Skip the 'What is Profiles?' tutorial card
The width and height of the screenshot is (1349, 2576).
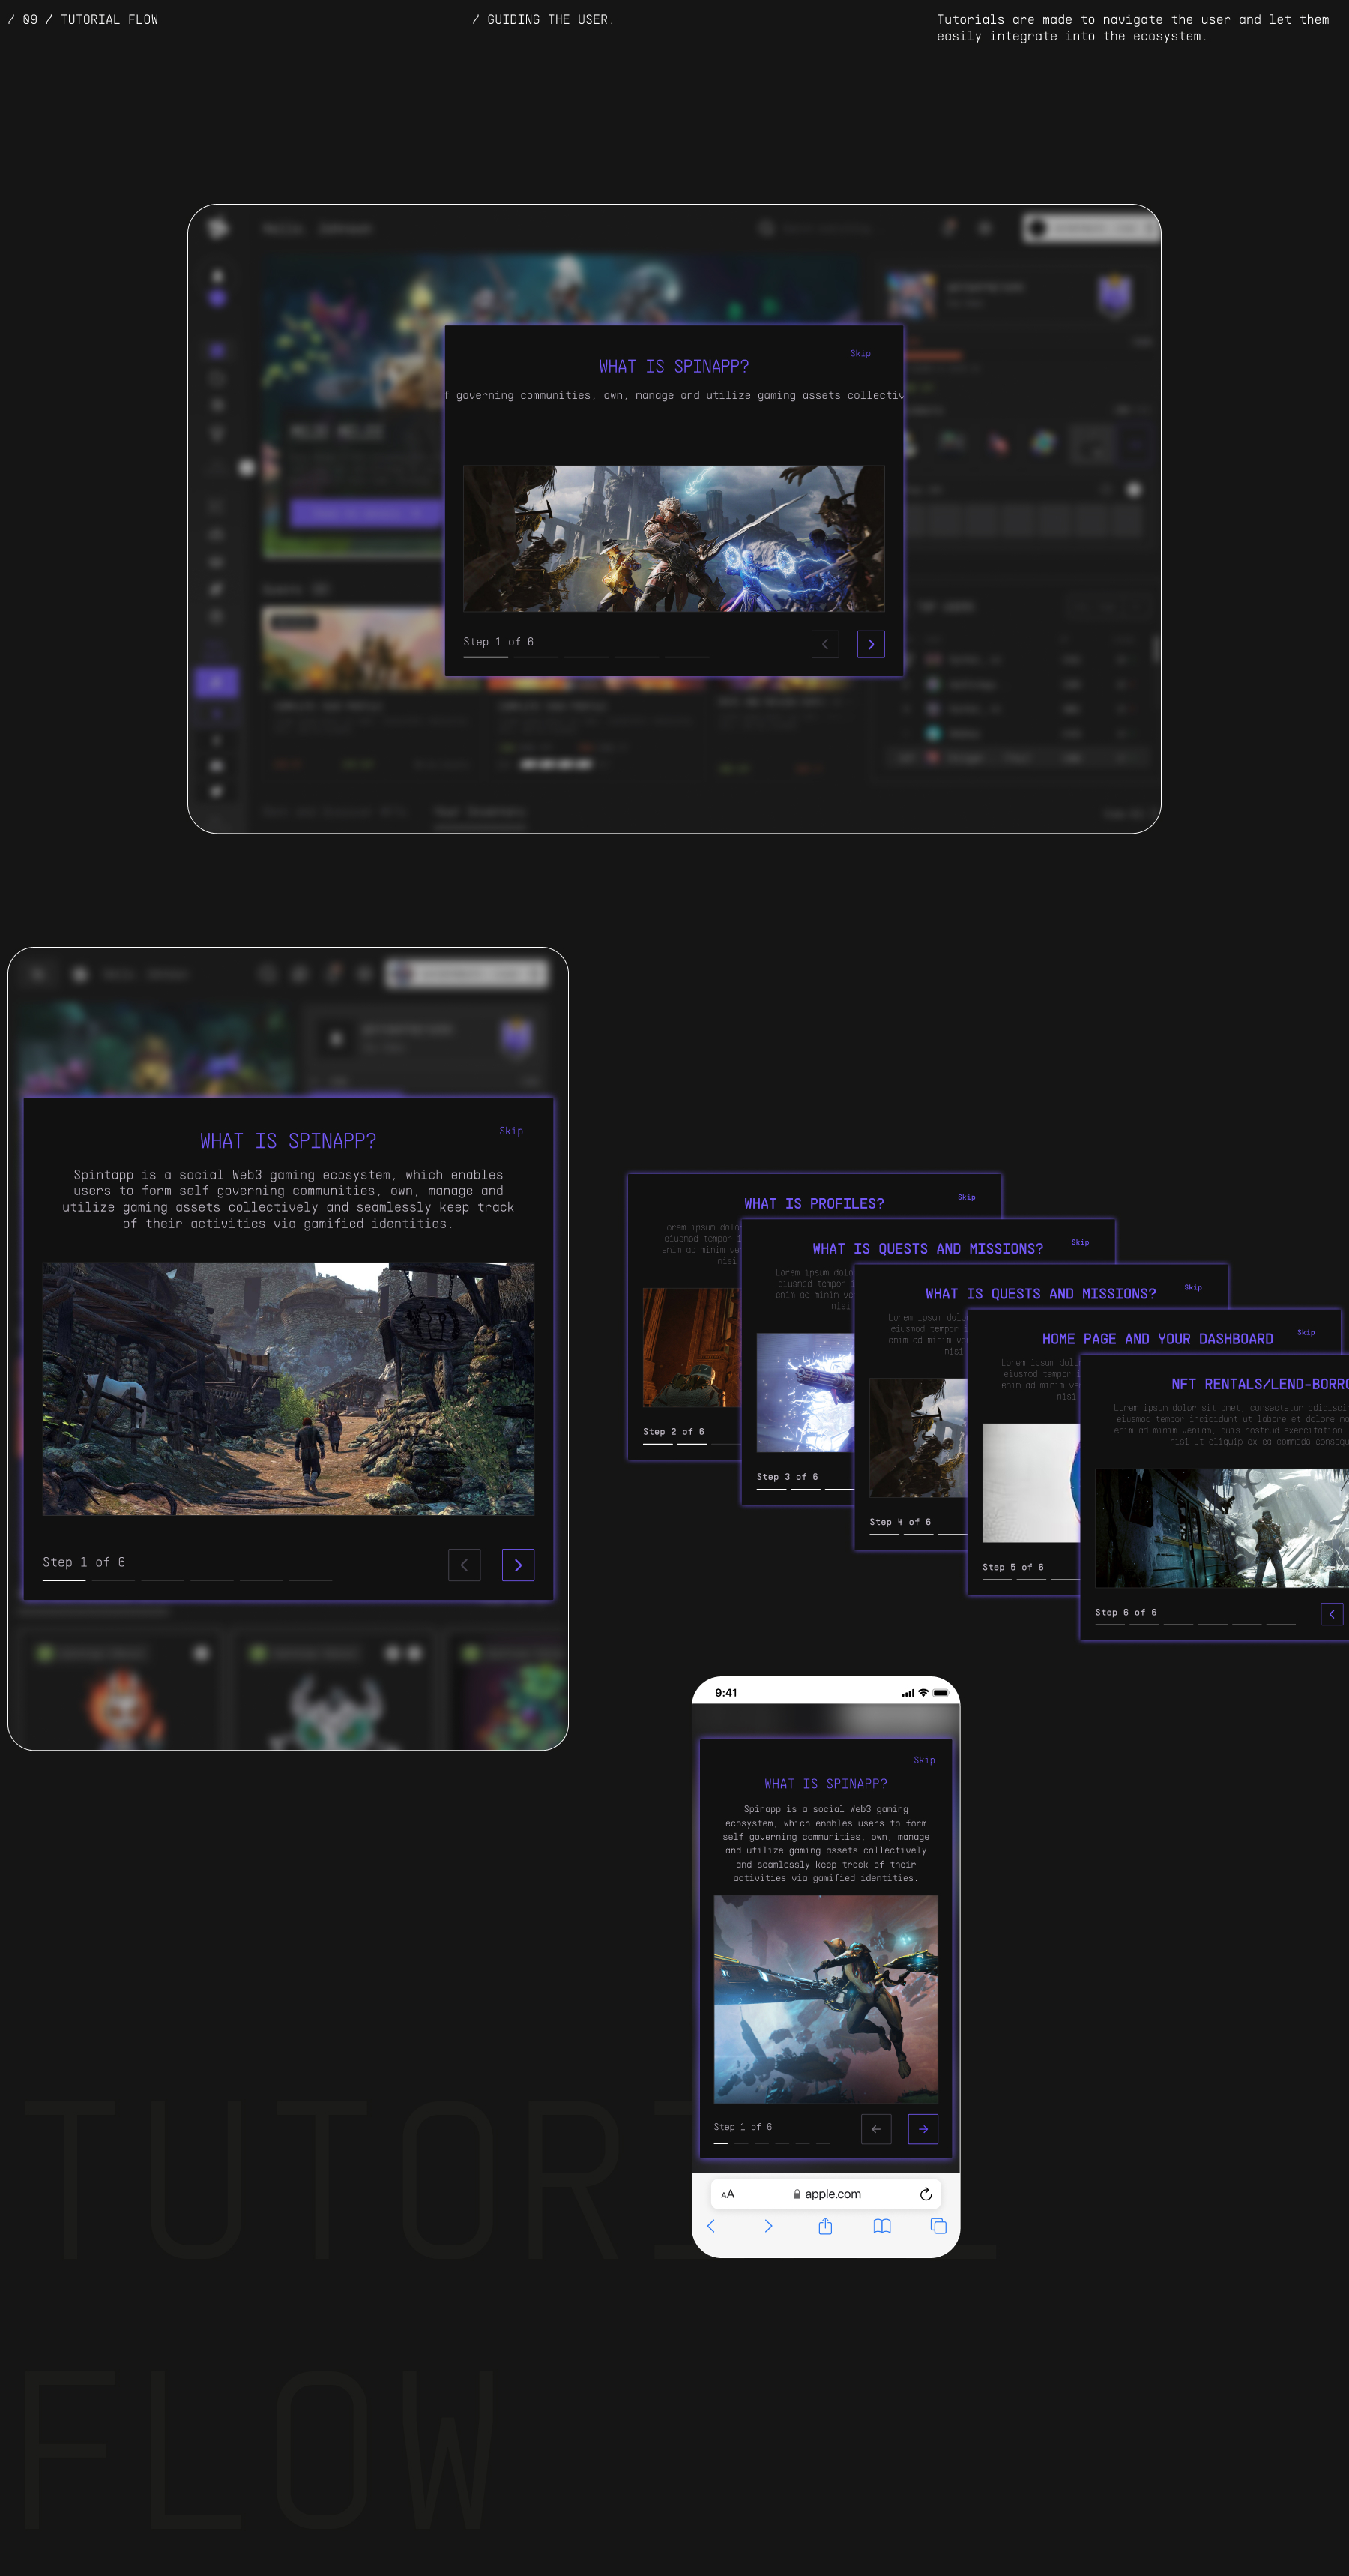point(966,1197)
